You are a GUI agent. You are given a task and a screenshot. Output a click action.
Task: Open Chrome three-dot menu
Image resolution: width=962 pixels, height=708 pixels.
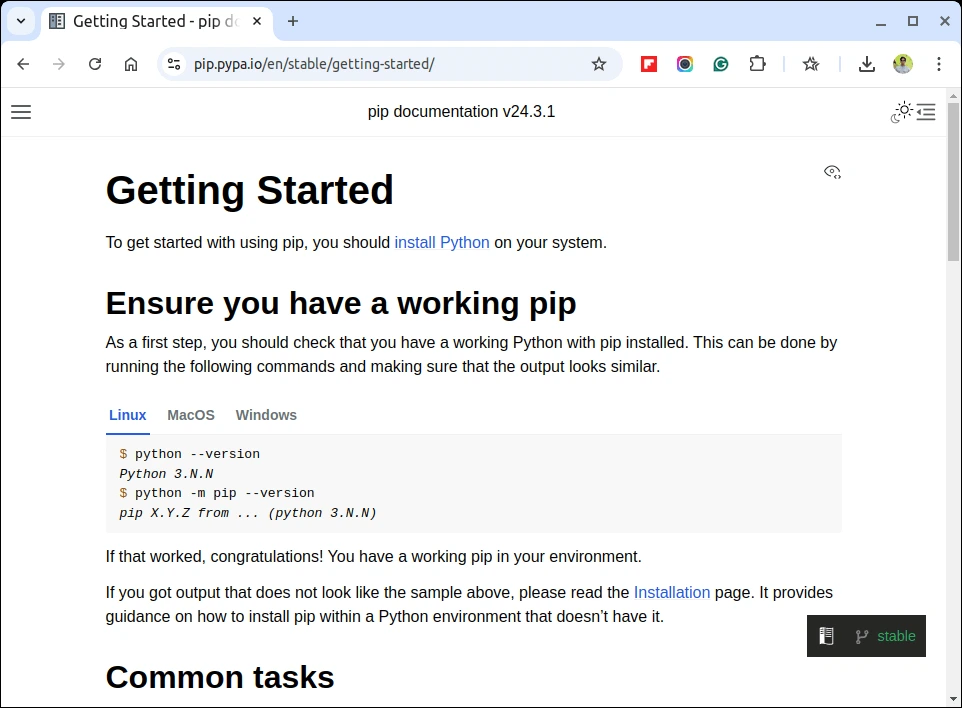click(x=939, y=64)
